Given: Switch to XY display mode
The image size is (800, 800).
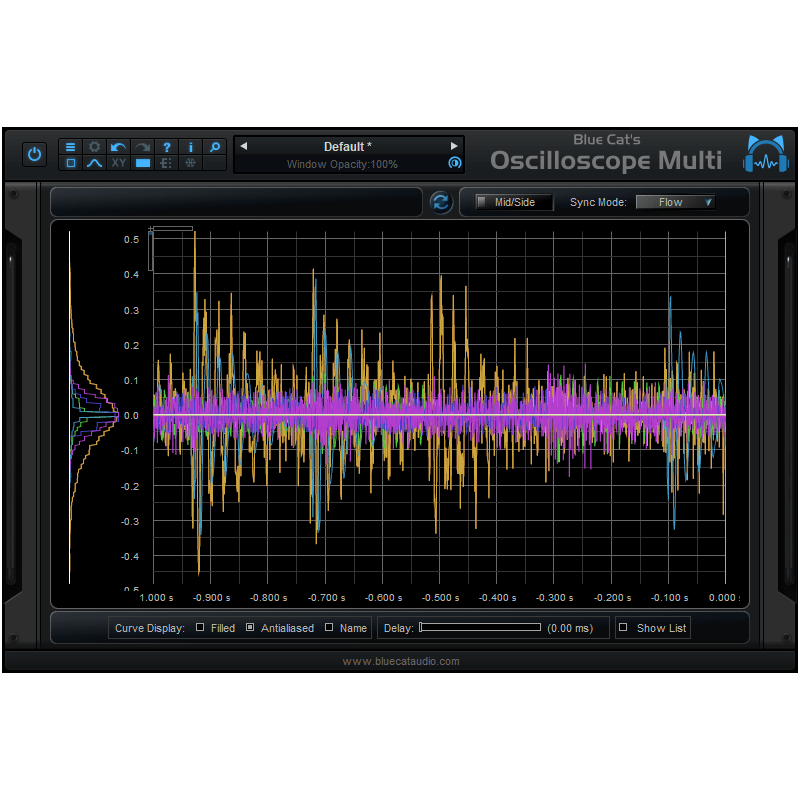Looking at the screenshot, I should [x=118, y=163].
